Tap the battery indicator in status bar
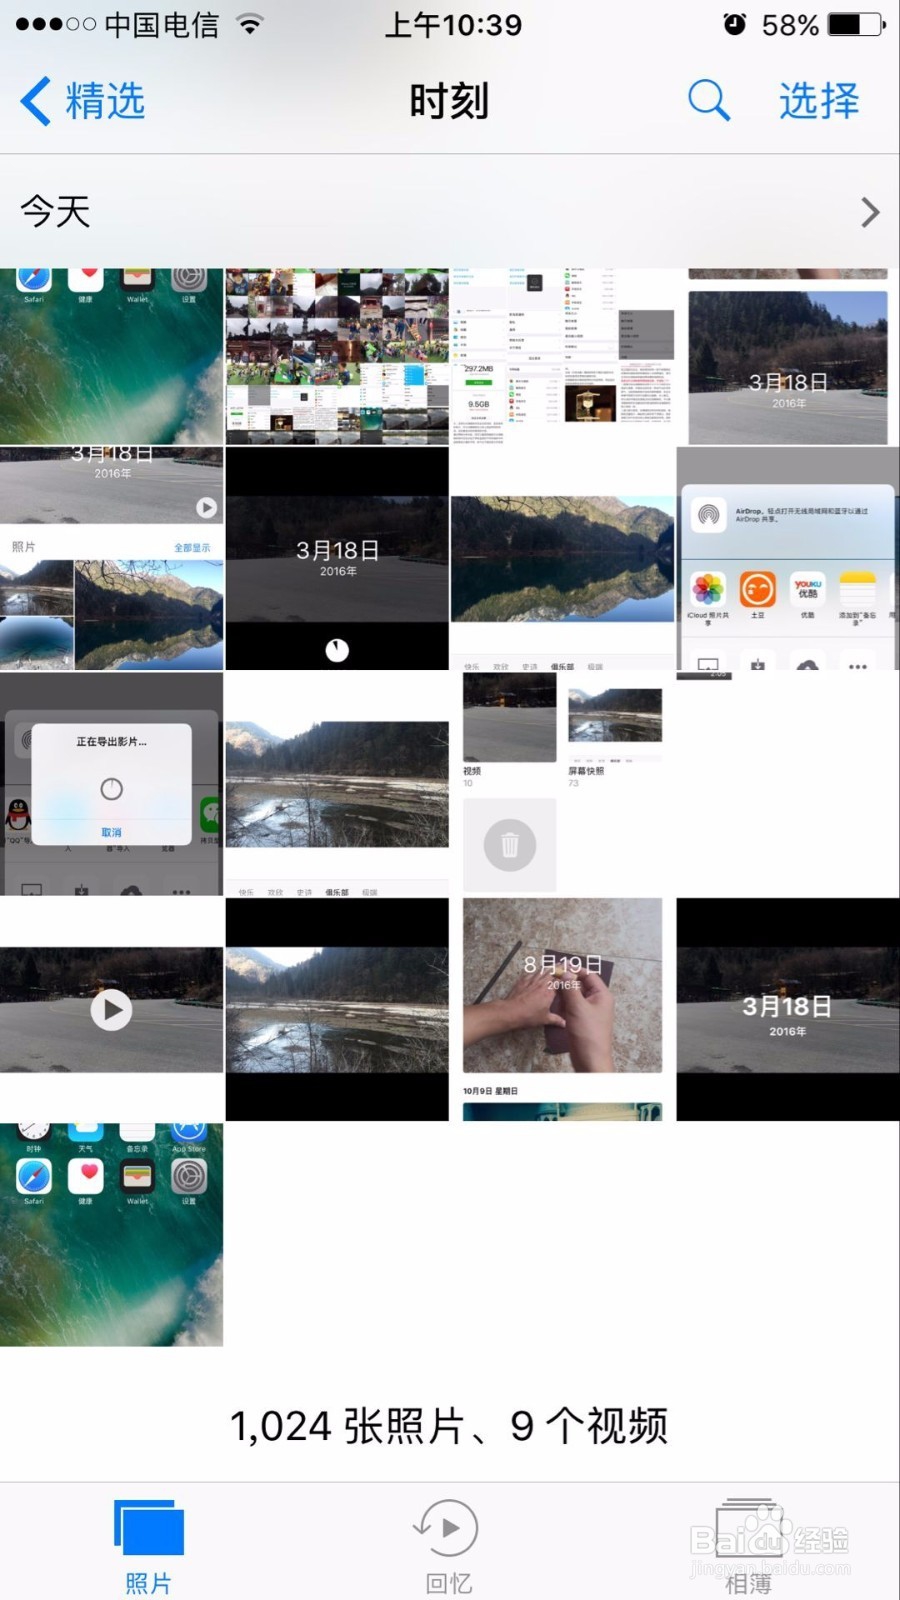The height and width of the screenshot is (1600, 900). [857, 24]
